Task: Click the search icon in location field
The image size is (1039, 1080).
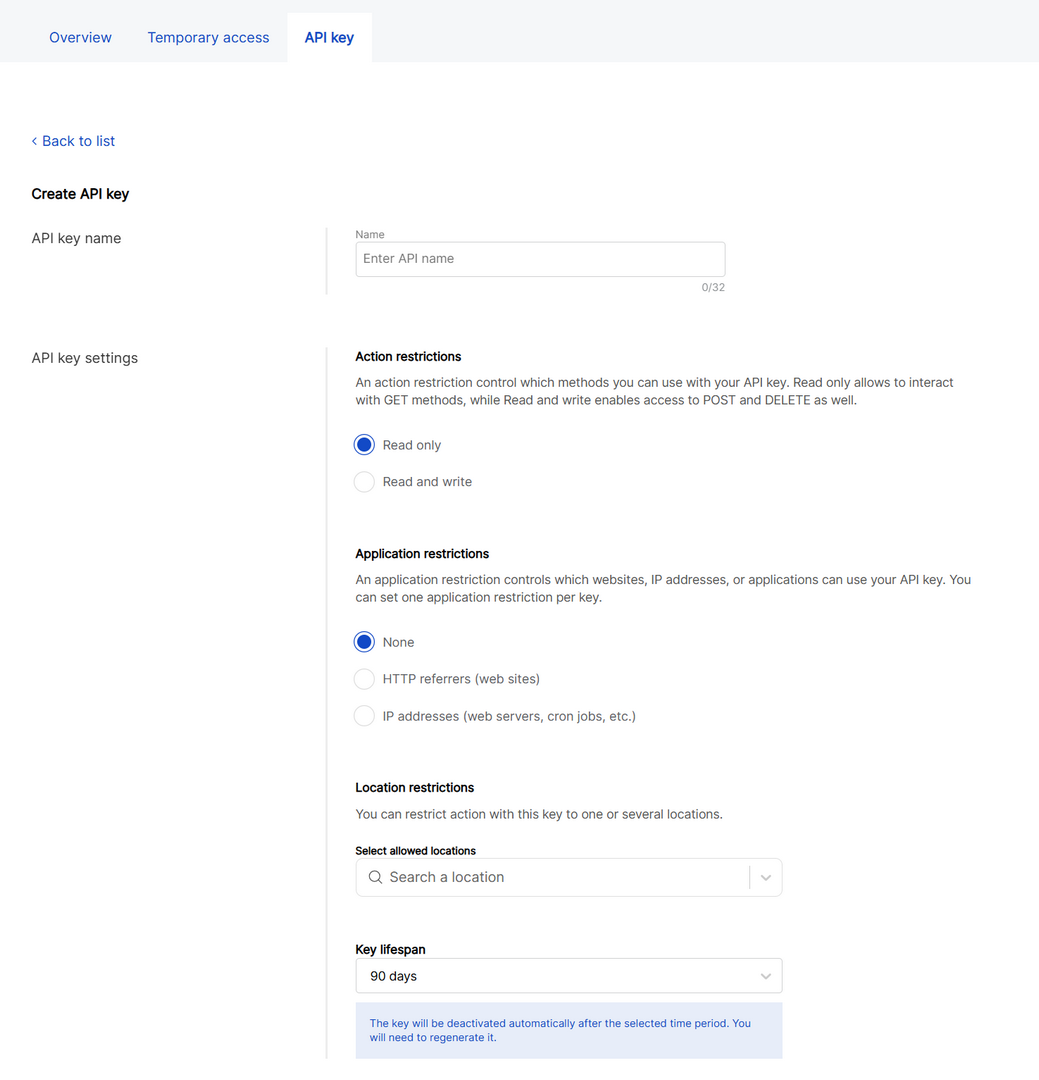Action: [x=375, y=876]
